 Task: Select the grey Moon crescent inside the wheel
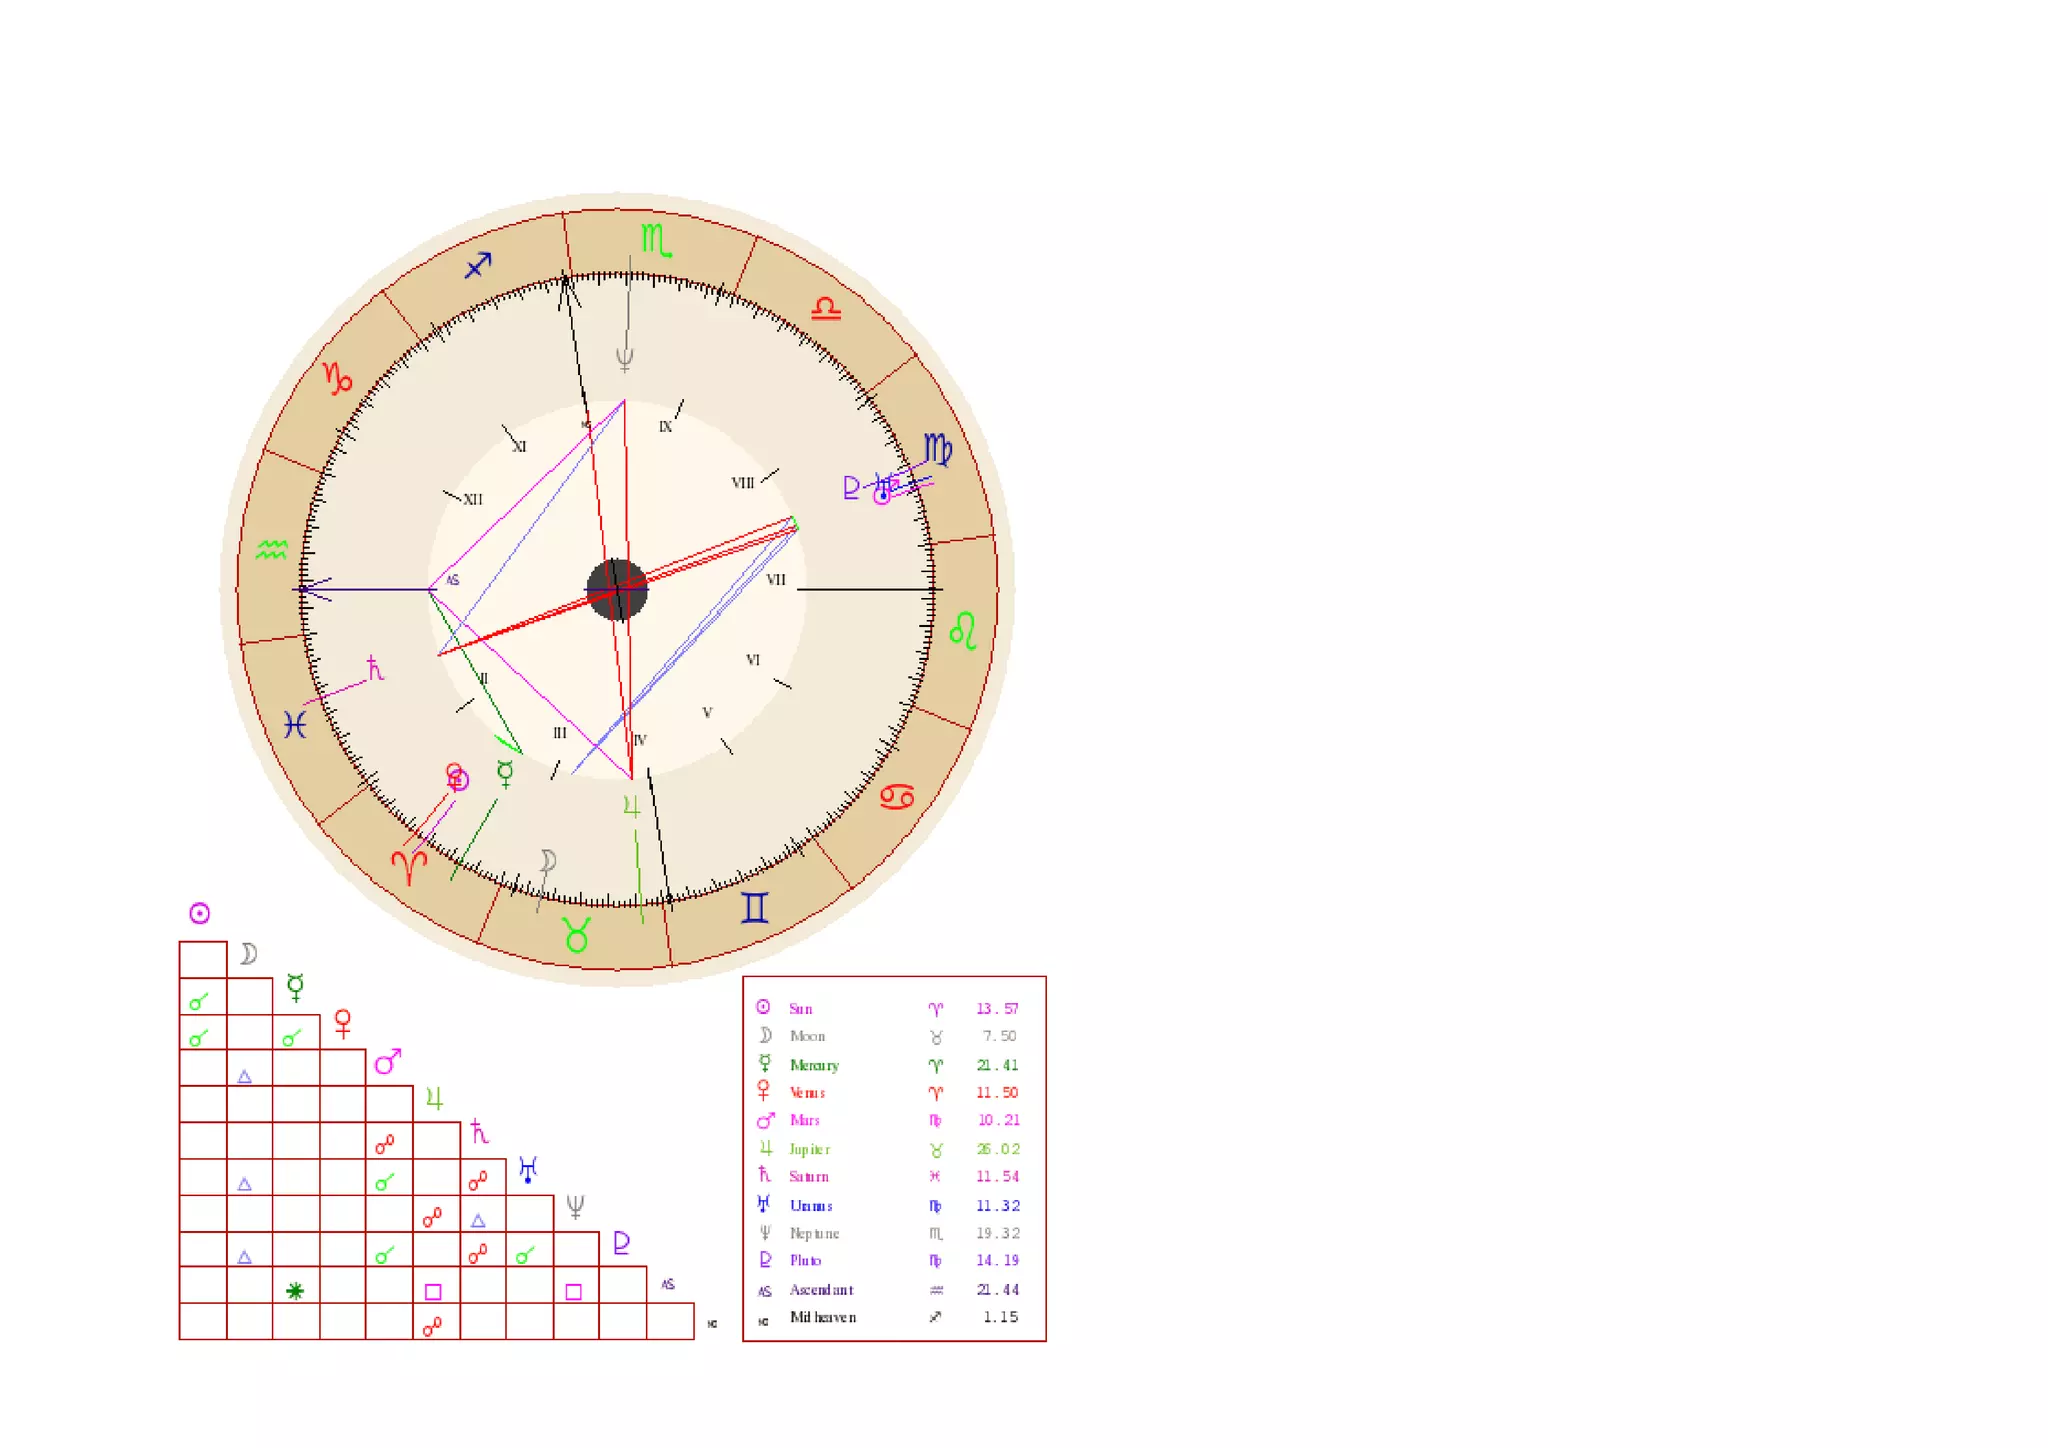pyautogui.click(x=548, y=860)
